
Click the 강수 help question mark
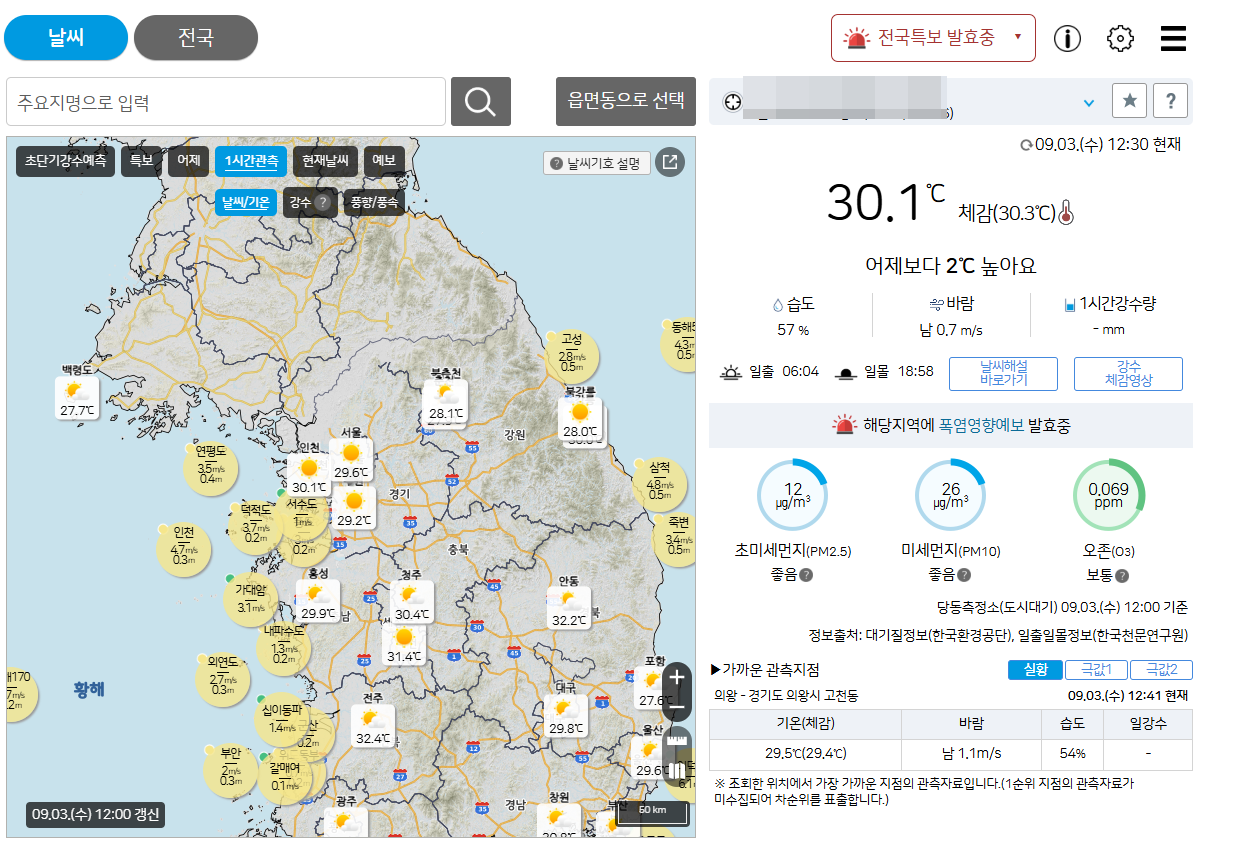pos(322,202)
